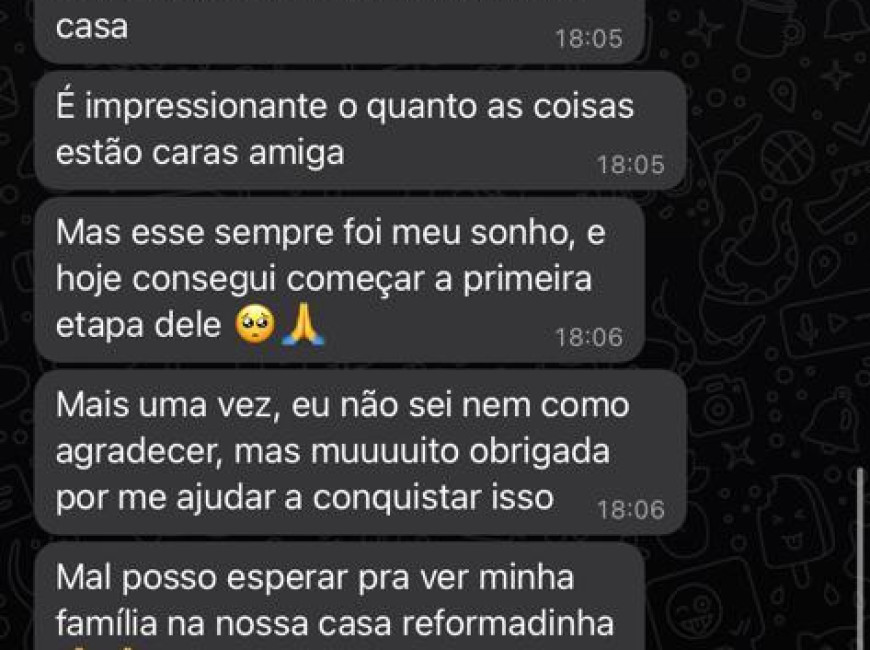870x650 pixels.
Task: Click the word 'agradecer' in the message
Action: tap(135, 453)
